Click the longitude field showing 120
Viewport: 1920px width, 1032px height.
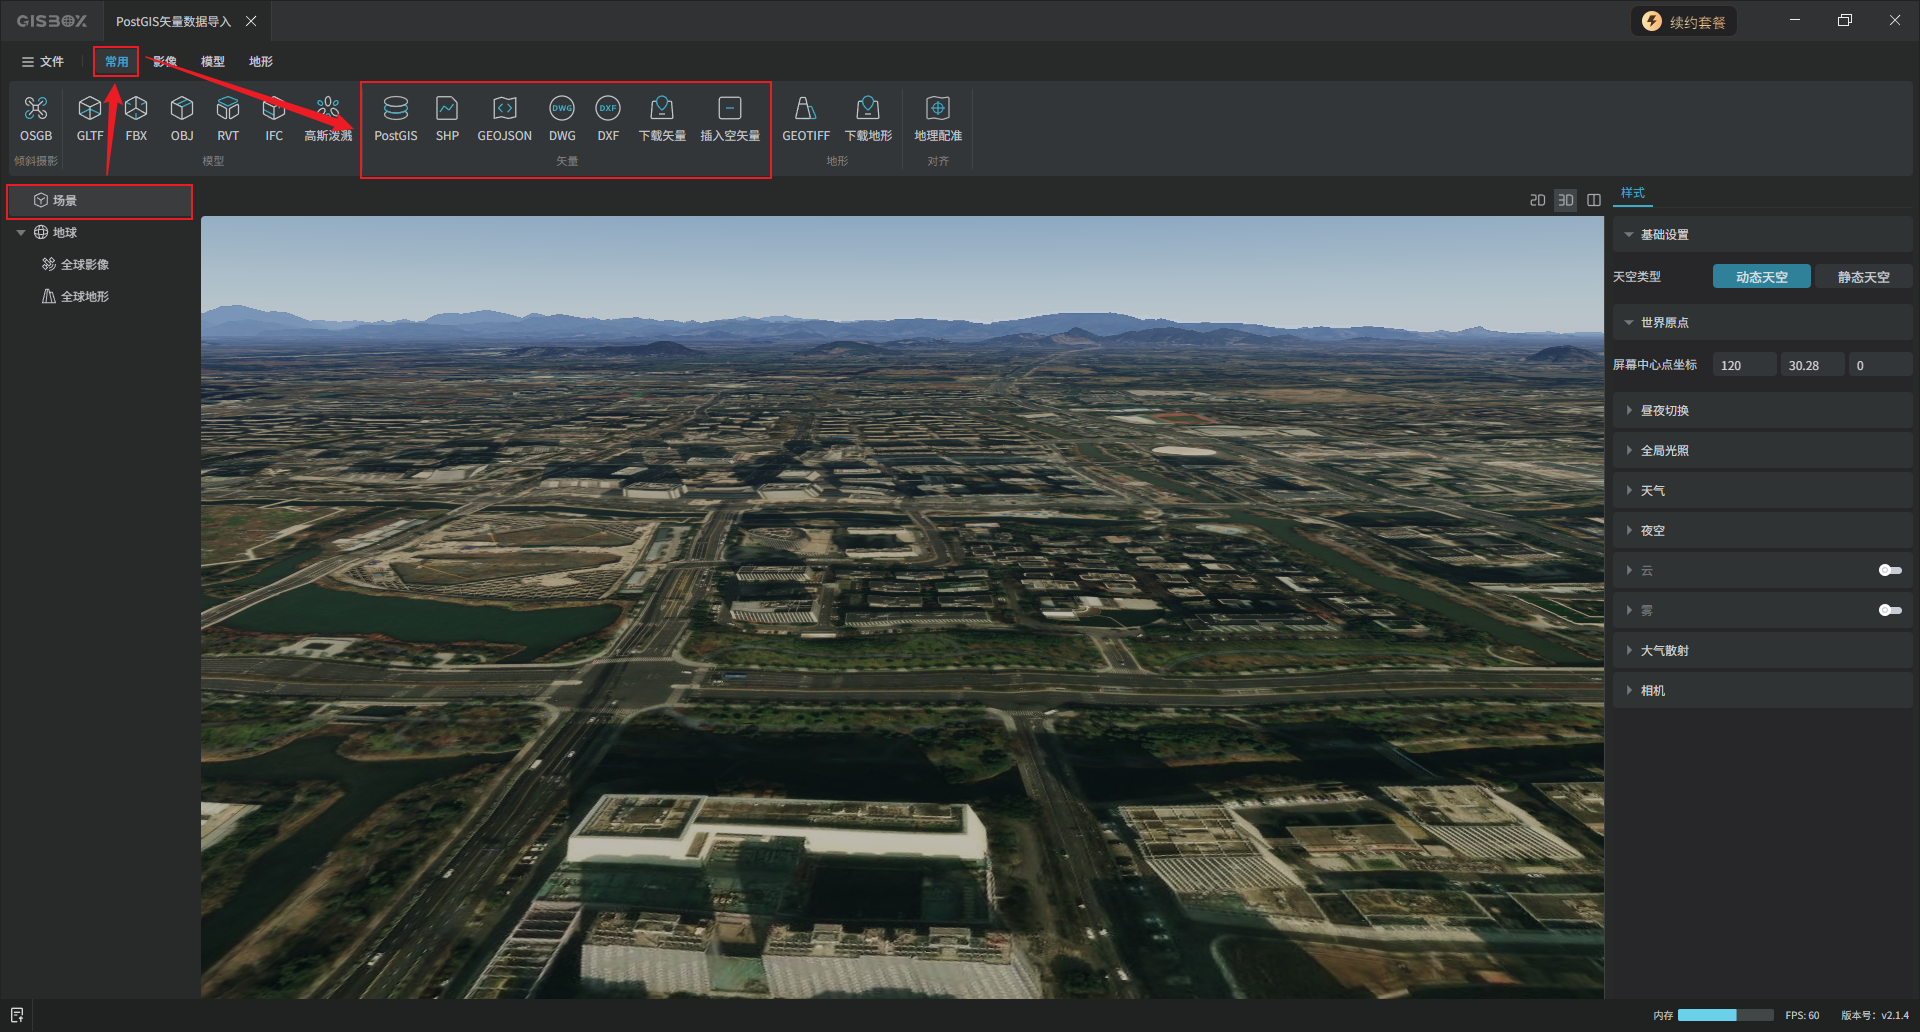coord(1743,366)
